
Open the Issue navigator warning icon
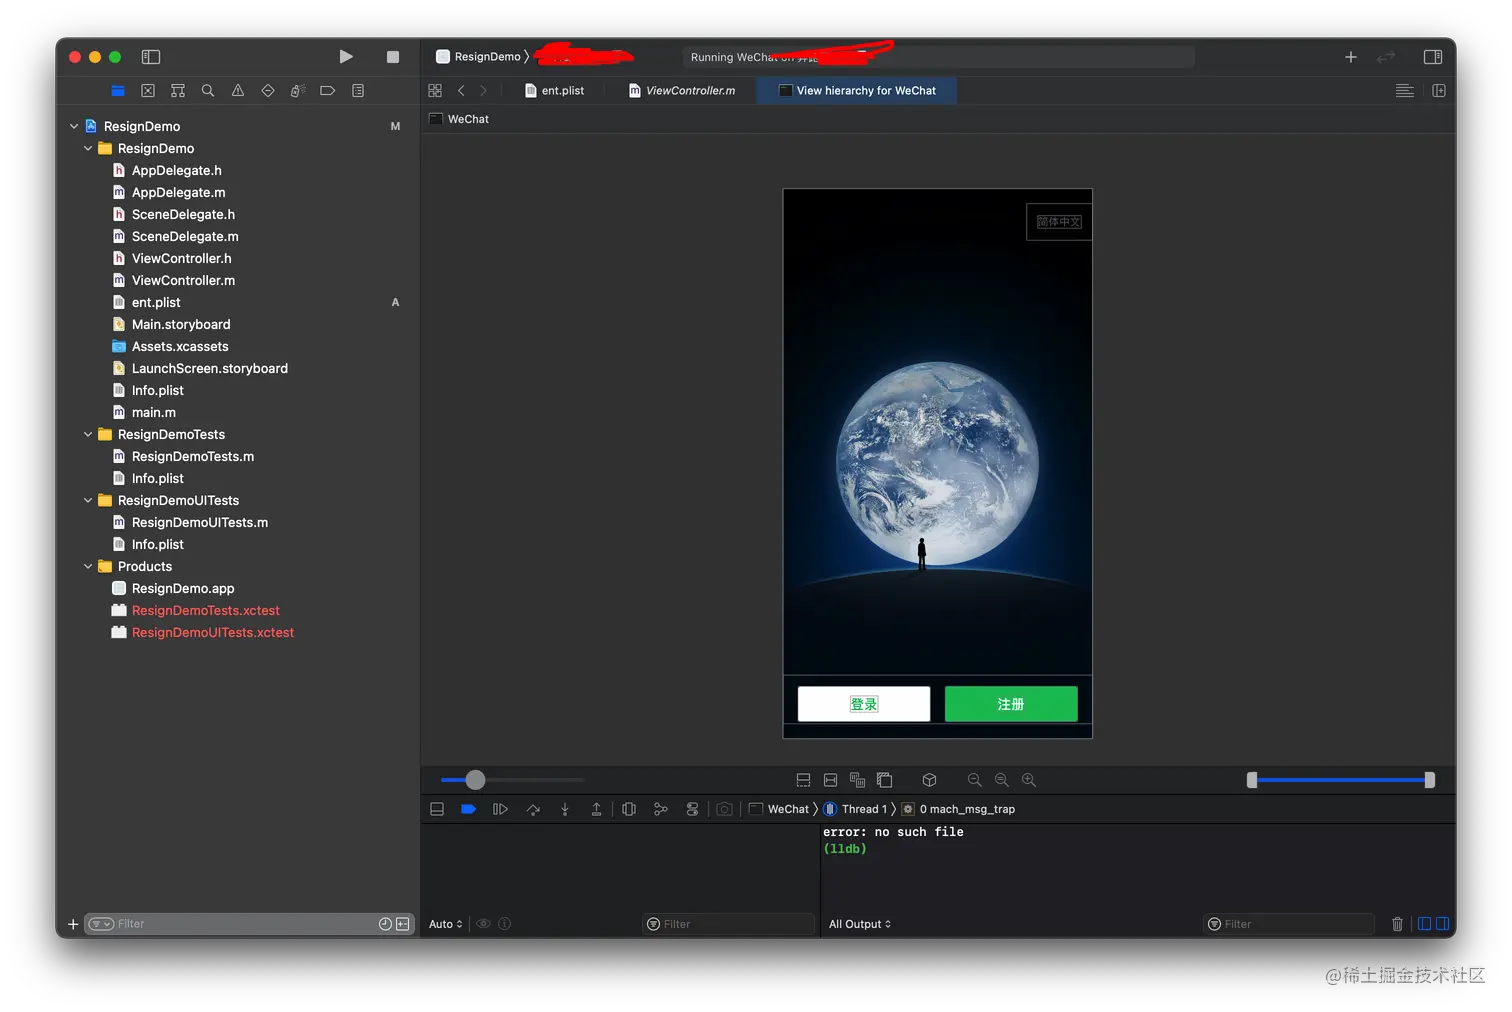[238, 91]
